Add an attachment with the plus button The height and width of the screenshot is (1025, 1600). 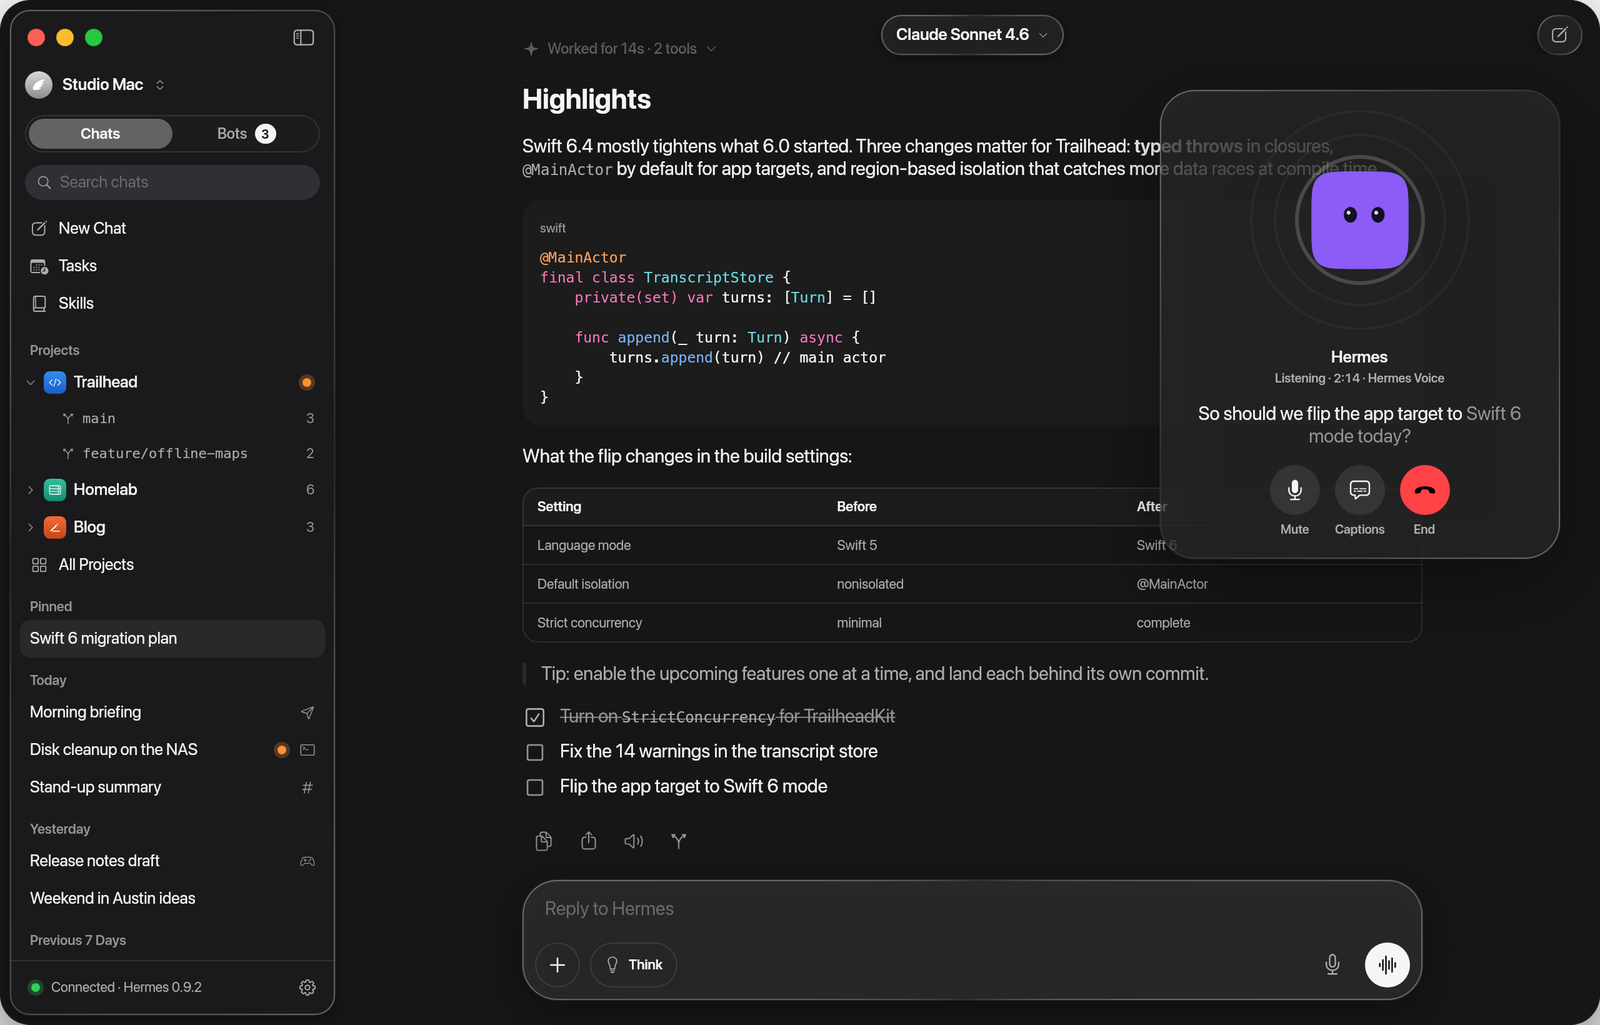pos(557,965)
